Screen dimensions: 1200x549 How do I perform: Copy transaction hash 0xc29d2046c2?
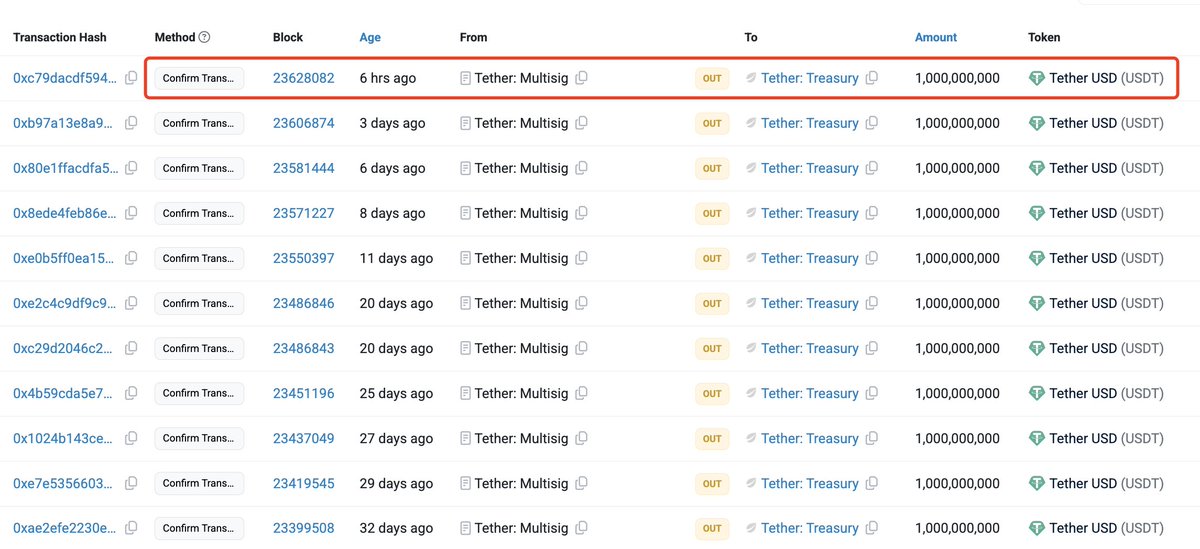[x=131, y=348]
